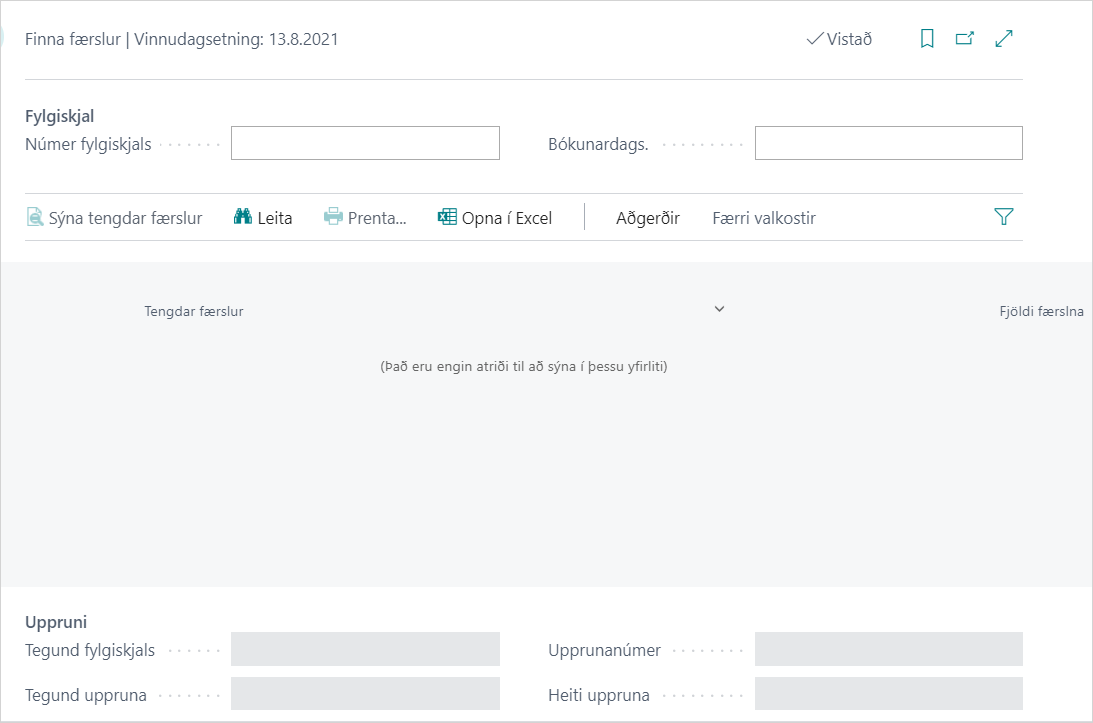Open page in new window icon

(x=965, y=39)
